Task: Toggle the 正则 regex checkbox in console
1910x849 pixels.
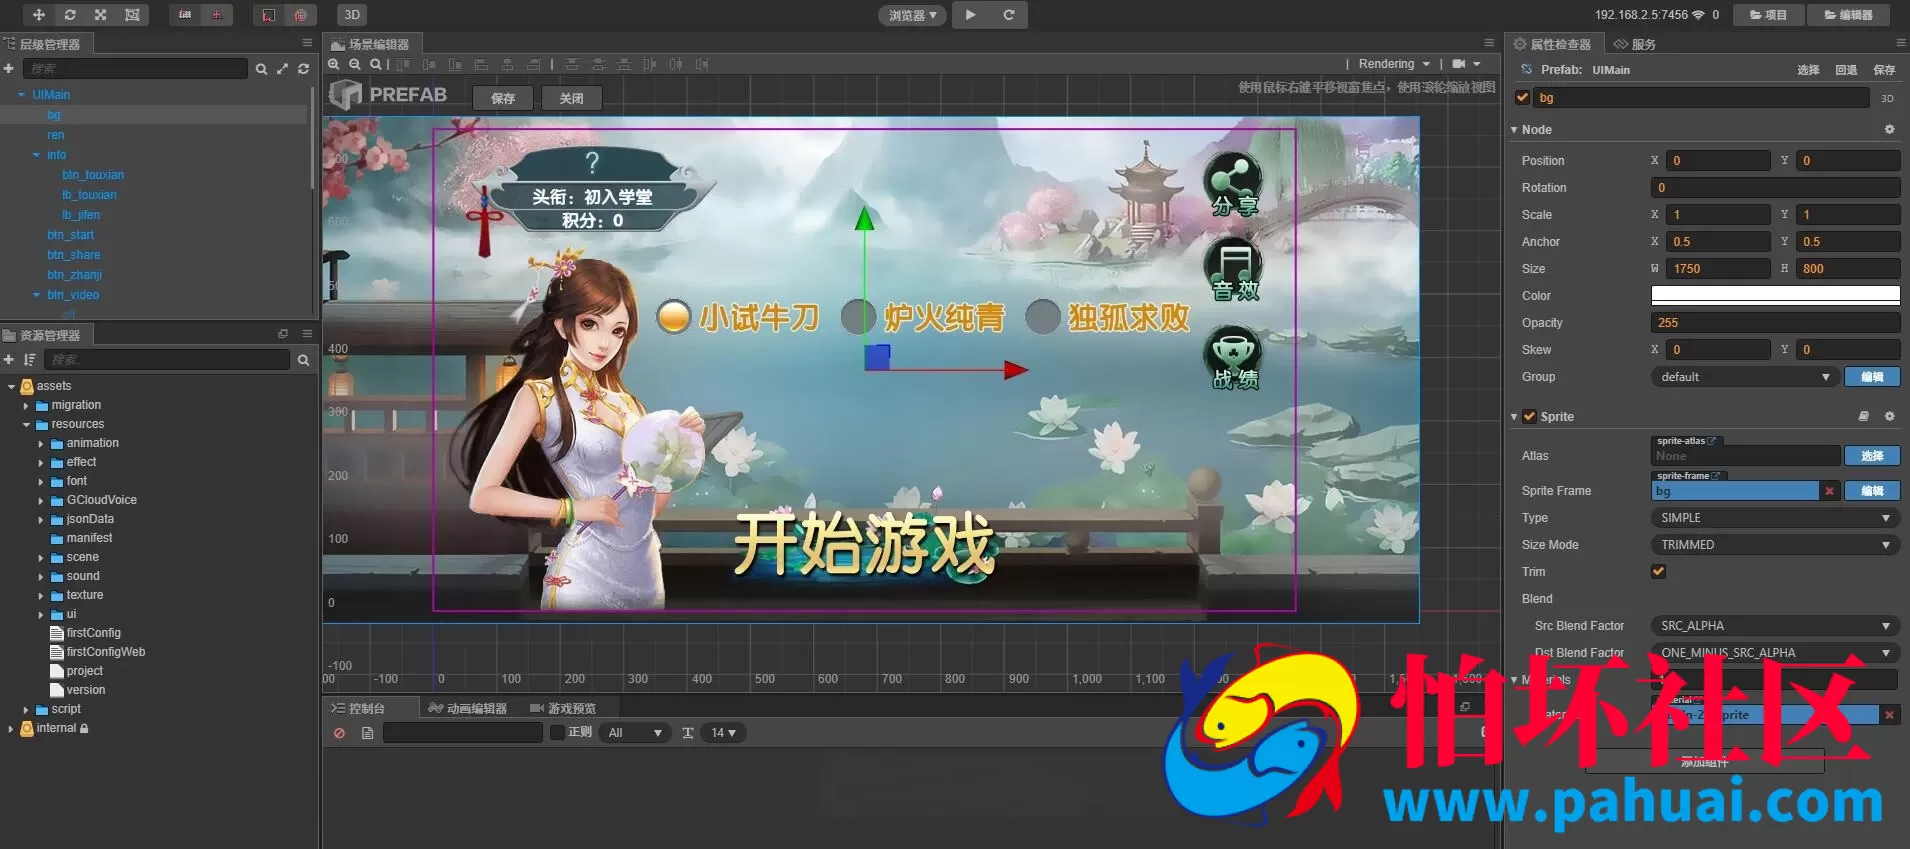Action: 558,732
